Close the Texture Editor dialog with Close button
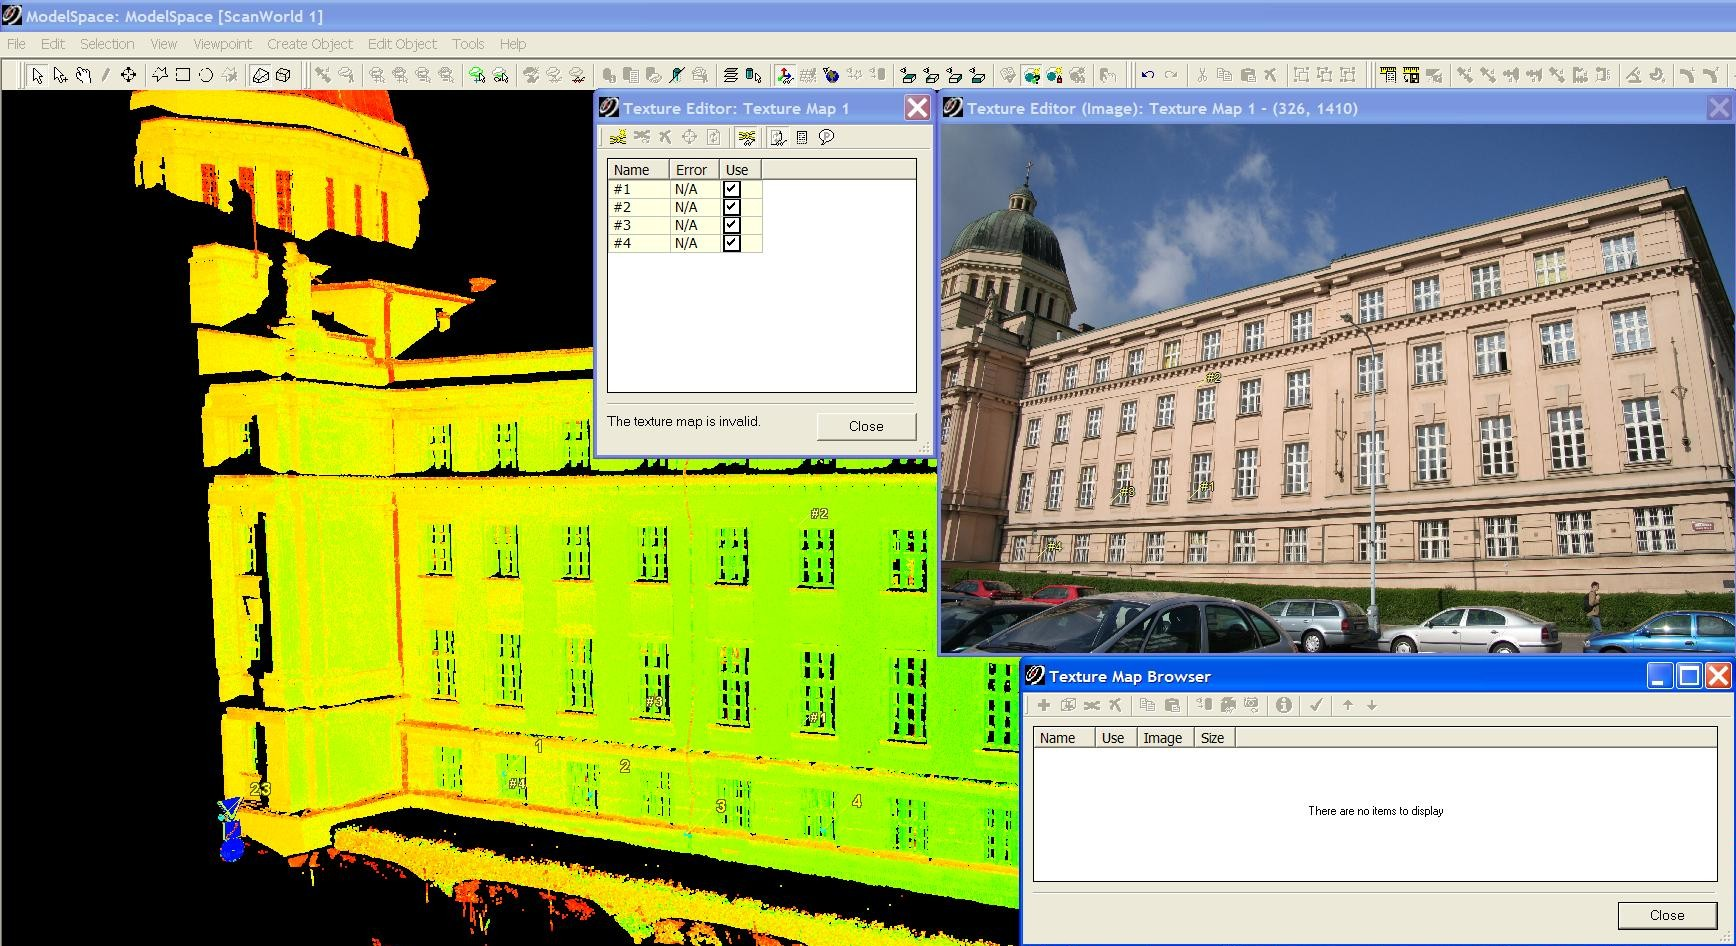 tap(866, 426)
